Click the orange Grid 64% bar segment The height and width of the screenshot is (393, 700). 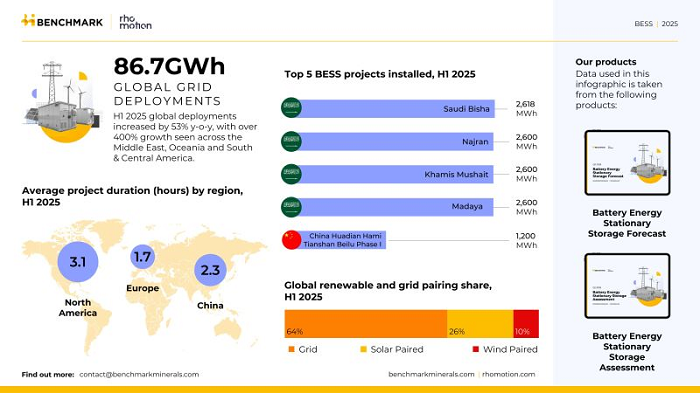coord(366,324)
